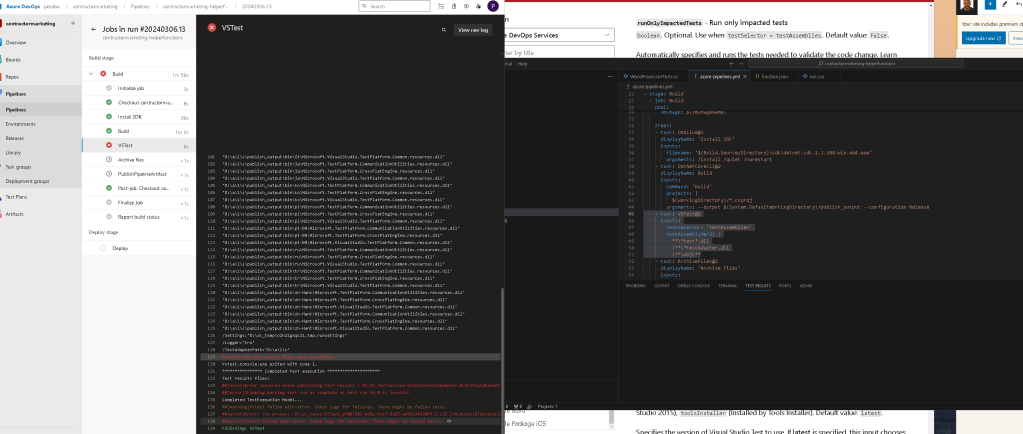Click the Pipelines breadcrumb link
Screen dimensions: 1023x434
click(142, 6)
